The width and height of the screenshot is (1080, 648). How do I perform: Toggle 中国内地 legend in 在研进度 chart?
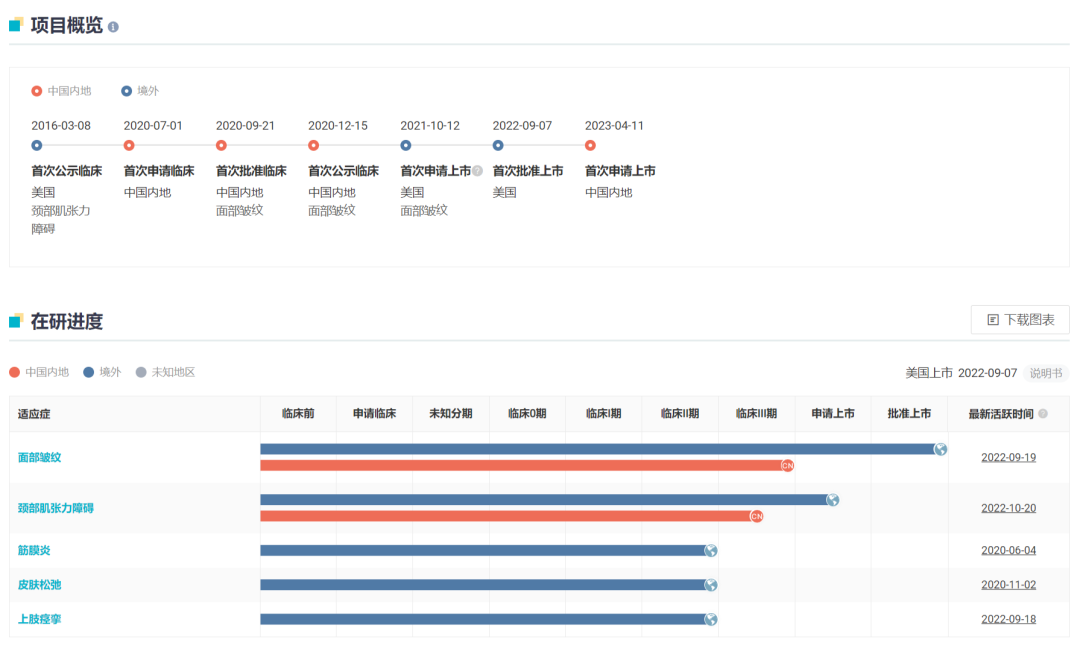point(39,372)
